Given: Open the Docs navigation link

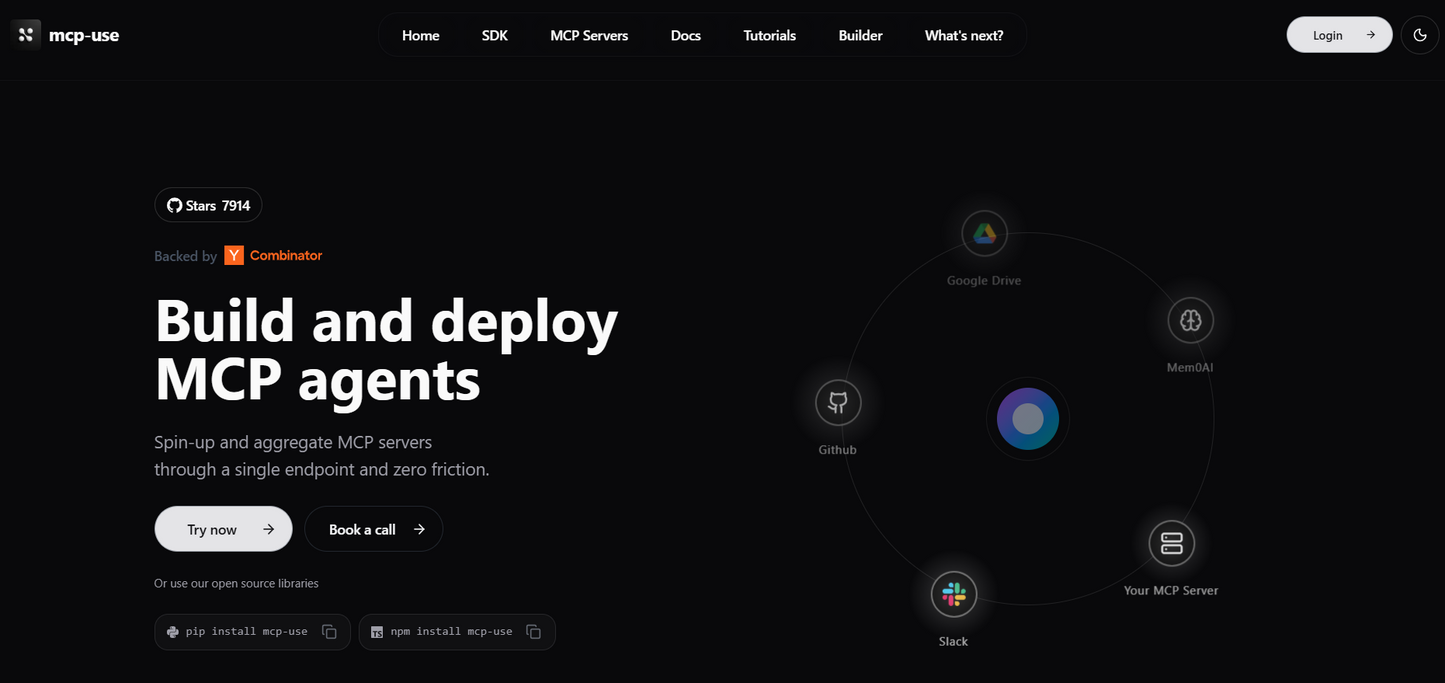Looking at the screenshot, I should [686, 35].
